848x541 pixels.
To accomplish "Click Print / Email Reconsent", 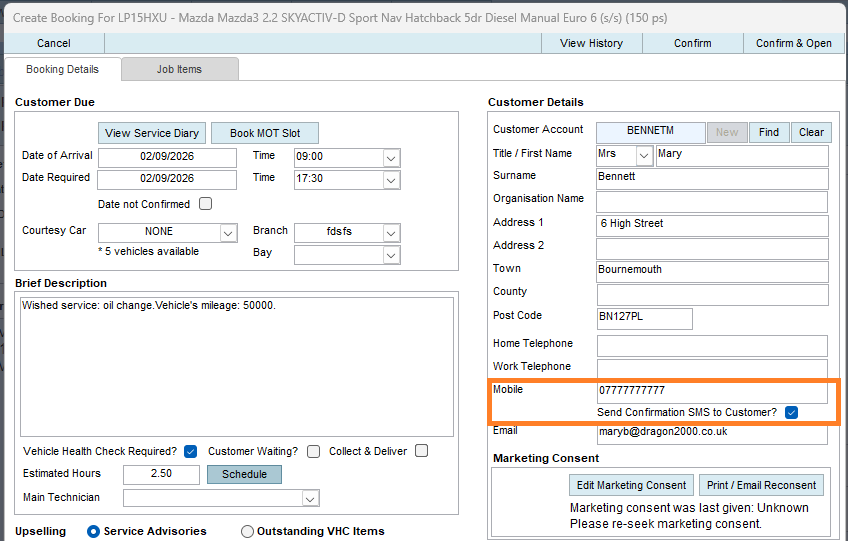I will point(761,485).
